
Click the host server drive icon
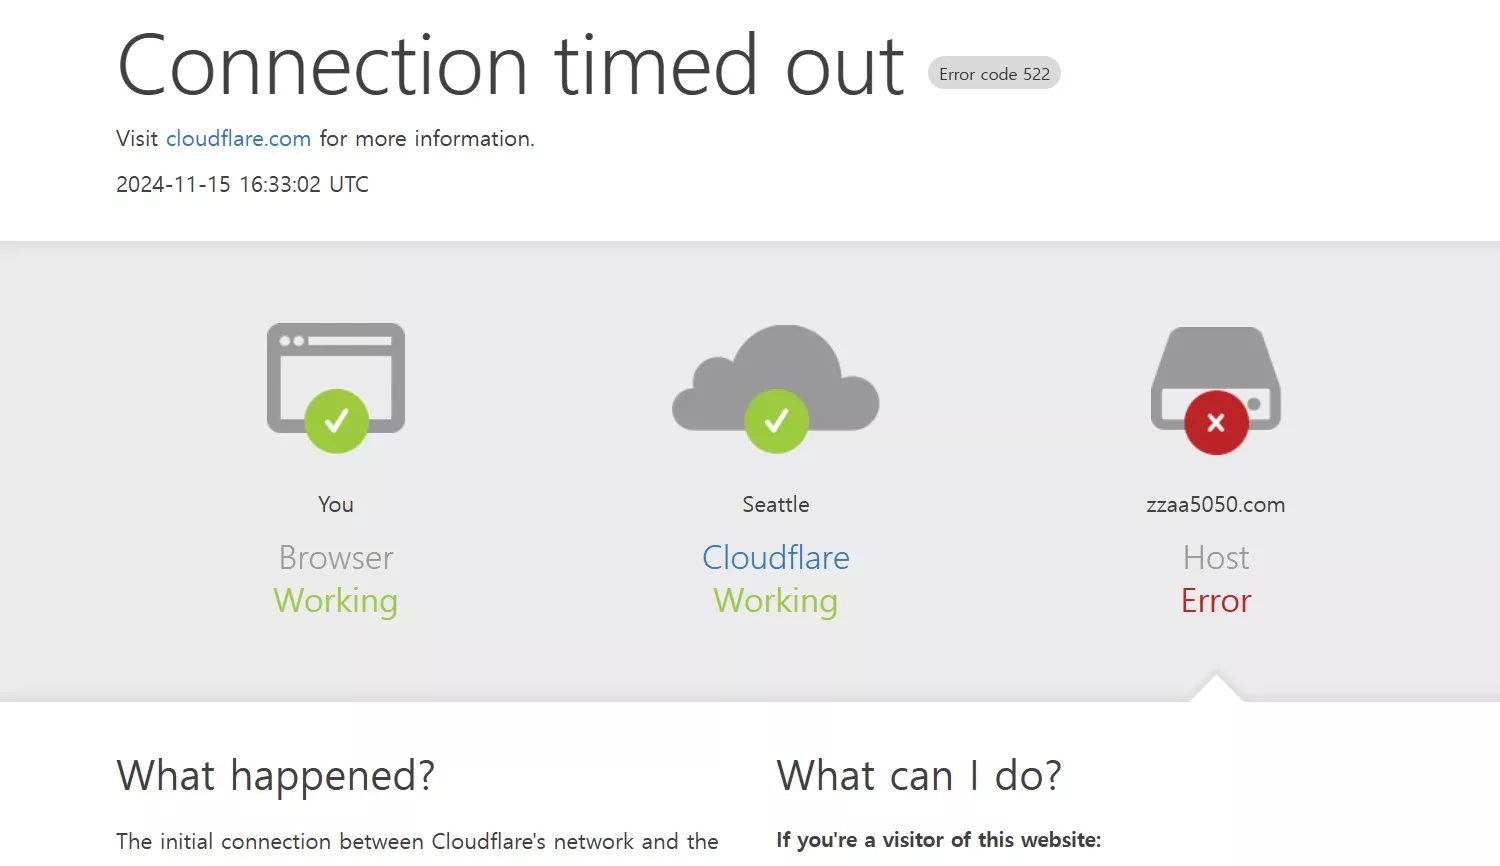1216,378
